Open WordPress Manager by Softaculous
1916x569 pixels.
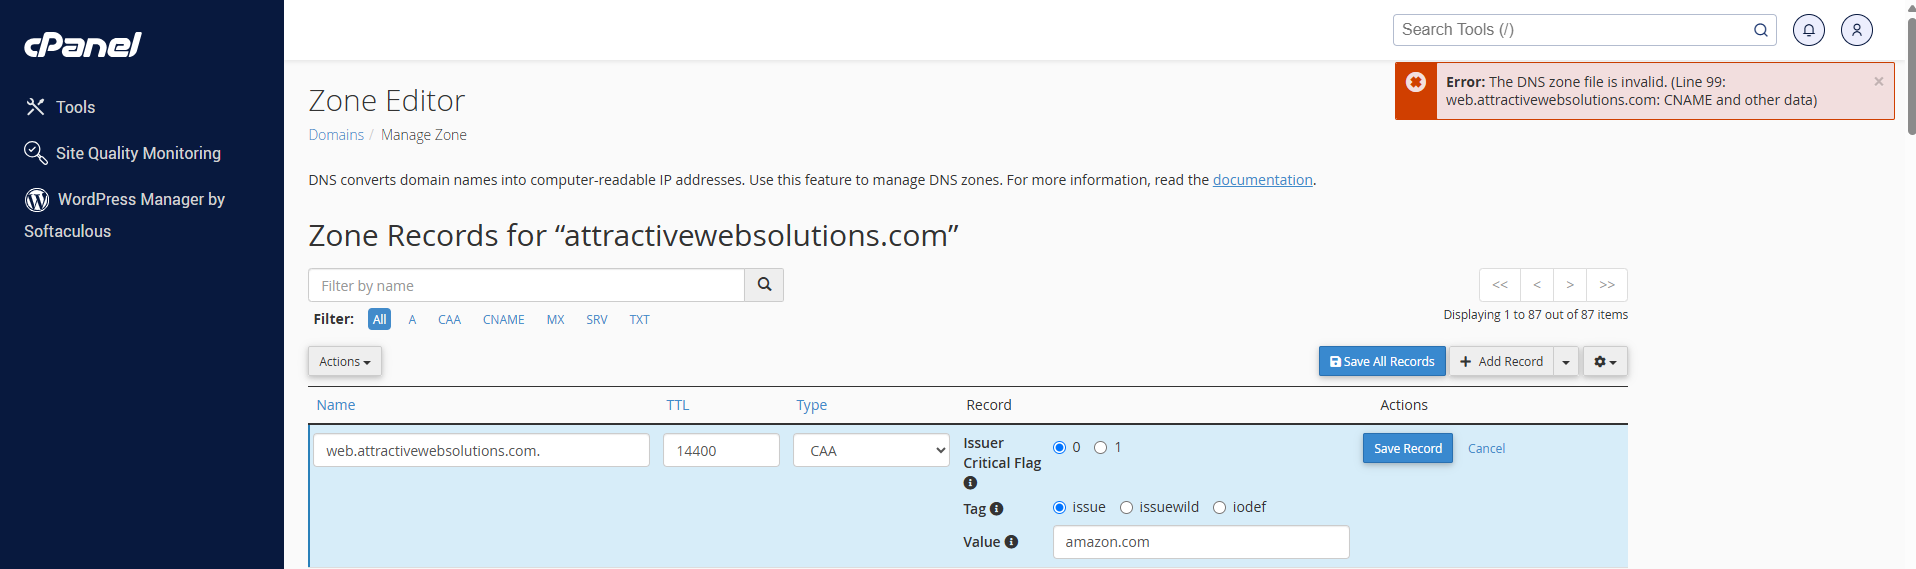click(124, 214)
